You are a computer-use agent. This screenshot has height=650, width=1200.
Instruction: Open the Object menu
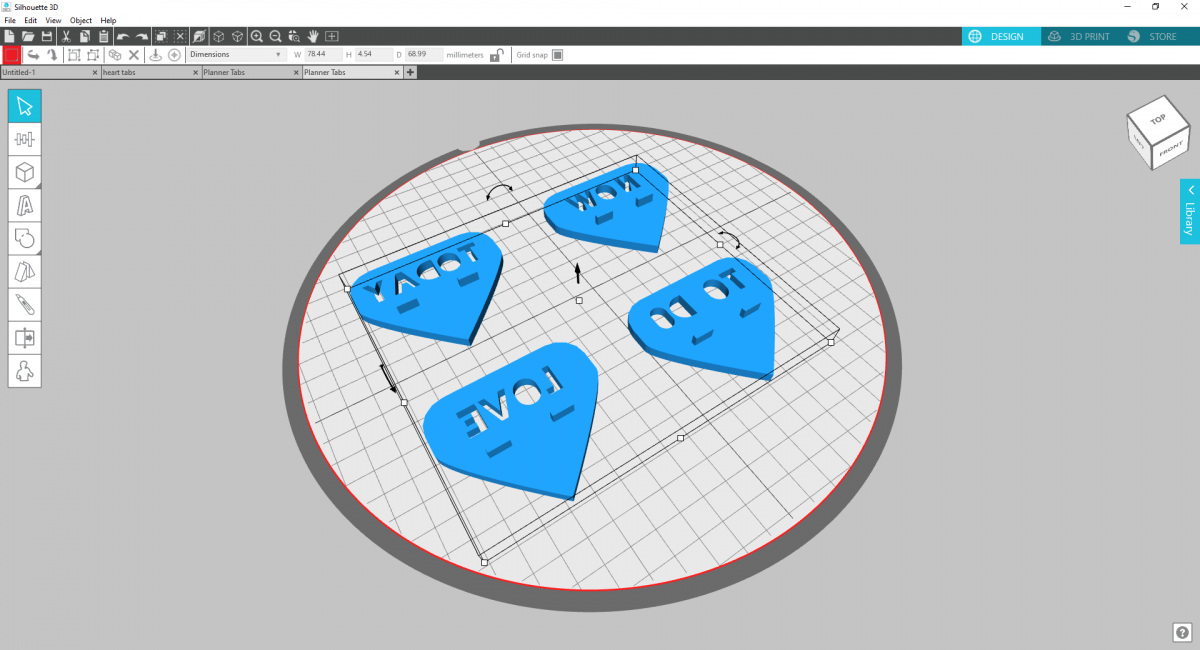coord(81,20)
